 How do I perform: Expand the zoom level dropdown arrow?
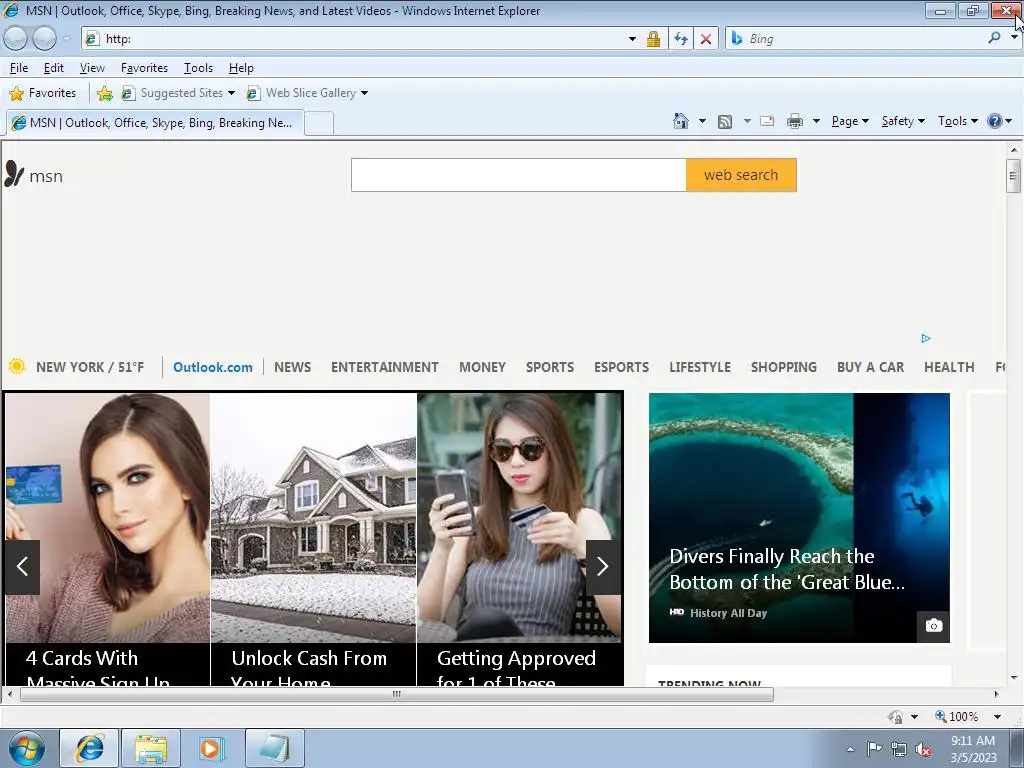[997, 716]
